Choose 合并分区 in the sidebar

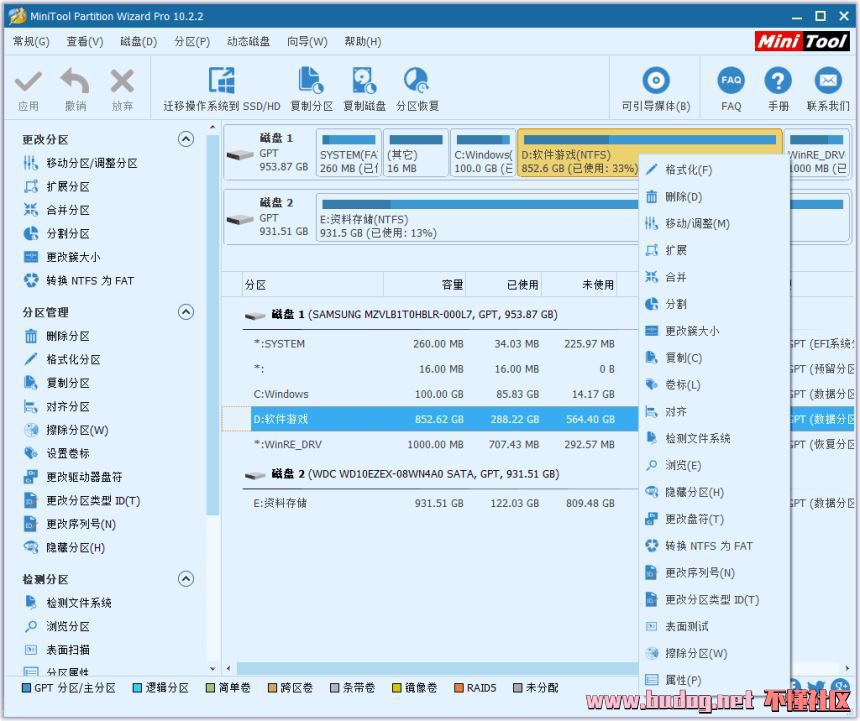click(x=56, y=210)
